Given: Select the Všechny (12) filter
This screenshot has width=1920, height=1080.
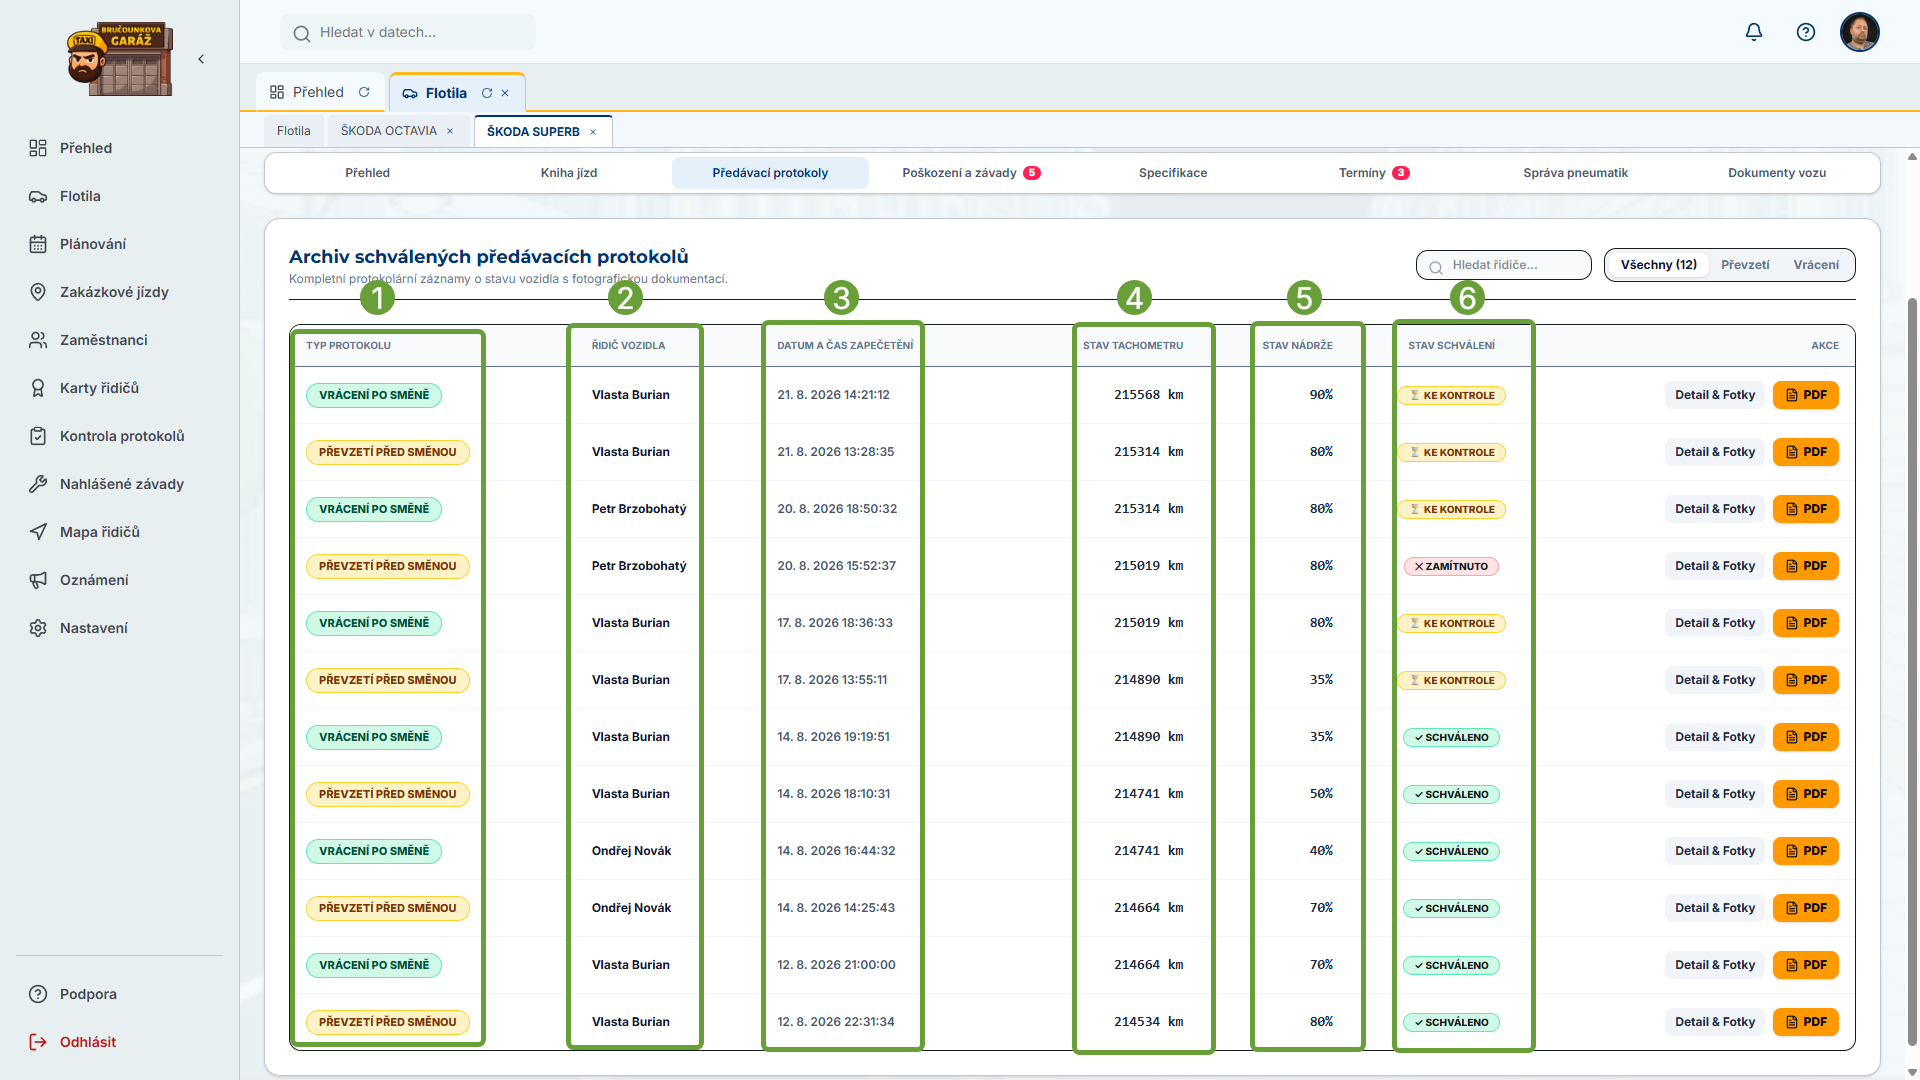Looking at the screenshot, I should pos(1659,265).
